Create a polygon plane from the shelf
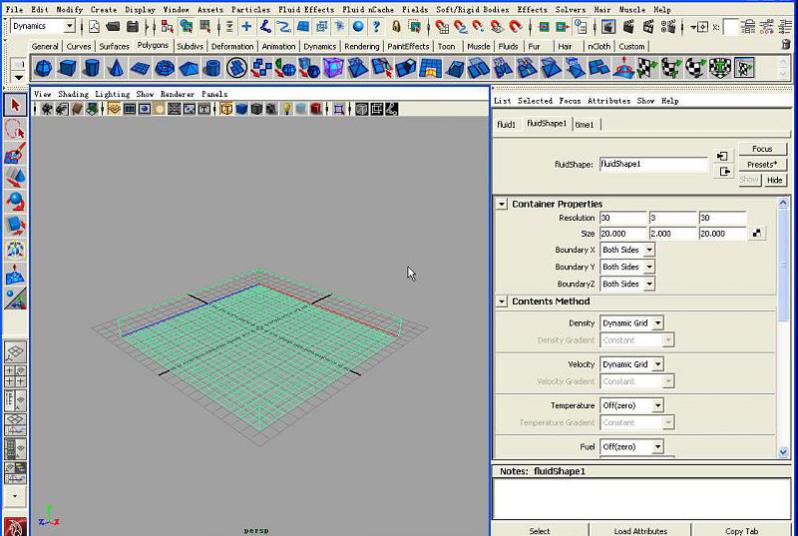The image size is (798, 536). coord(140,68)
